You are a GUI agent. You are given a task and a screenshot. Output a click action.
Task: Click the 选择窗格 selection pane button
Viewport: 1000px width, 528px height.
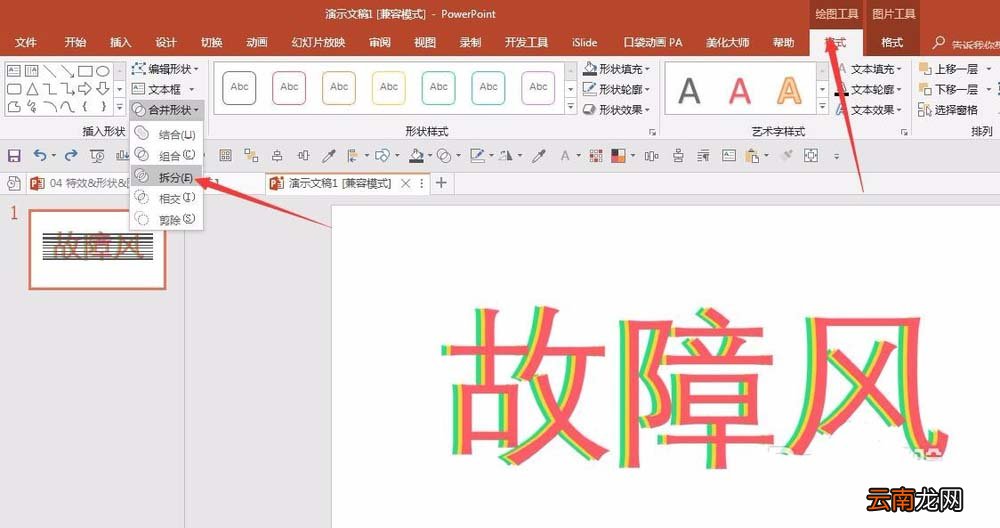click(948, 110)
